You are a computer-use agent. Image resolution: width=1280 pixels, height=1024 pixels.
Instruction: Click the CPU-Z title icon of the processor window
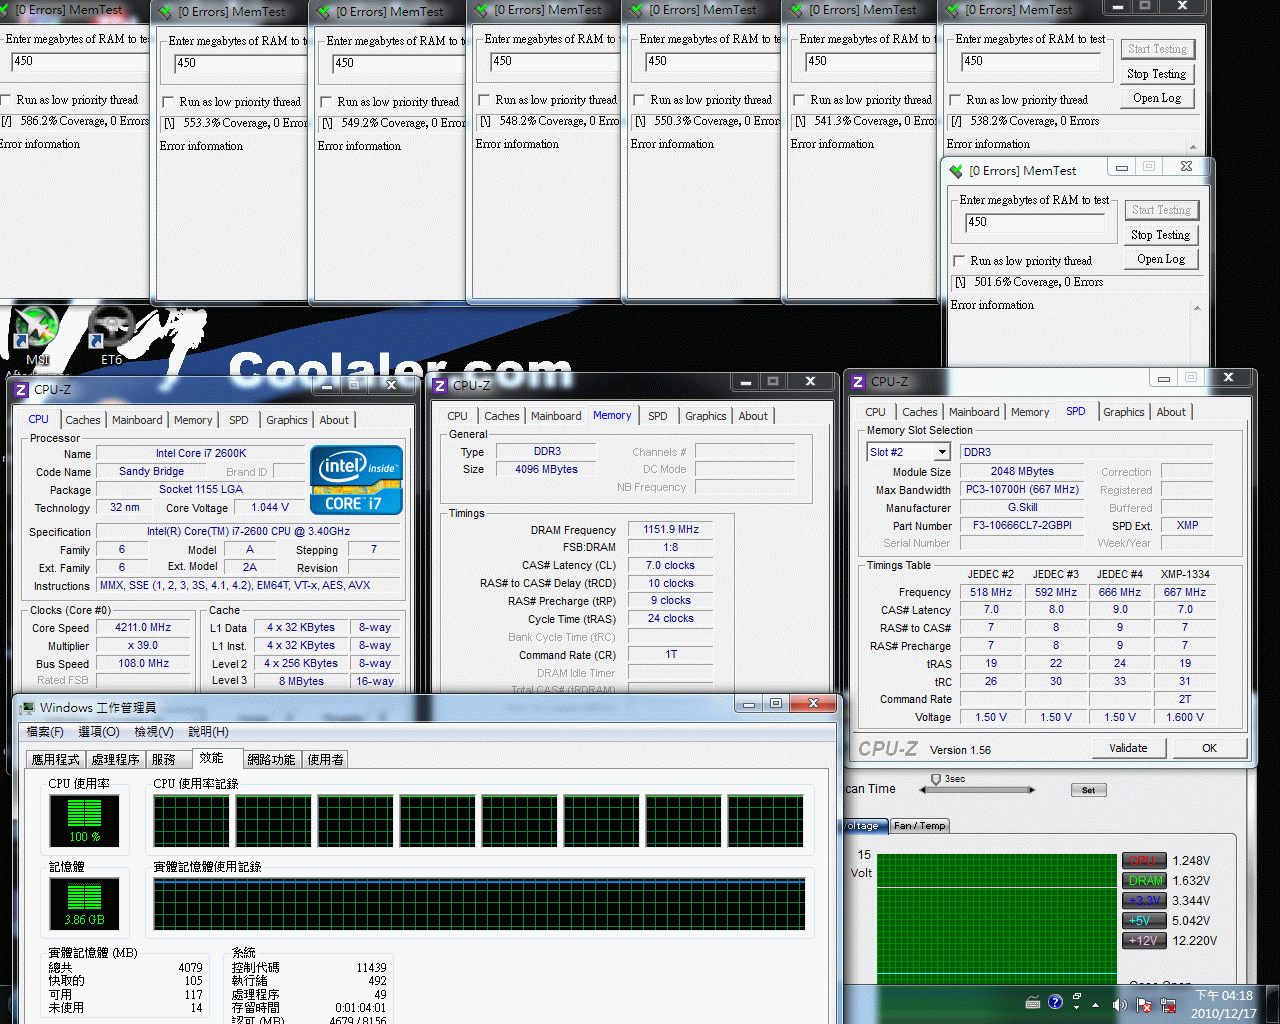(x=21, y=389)
